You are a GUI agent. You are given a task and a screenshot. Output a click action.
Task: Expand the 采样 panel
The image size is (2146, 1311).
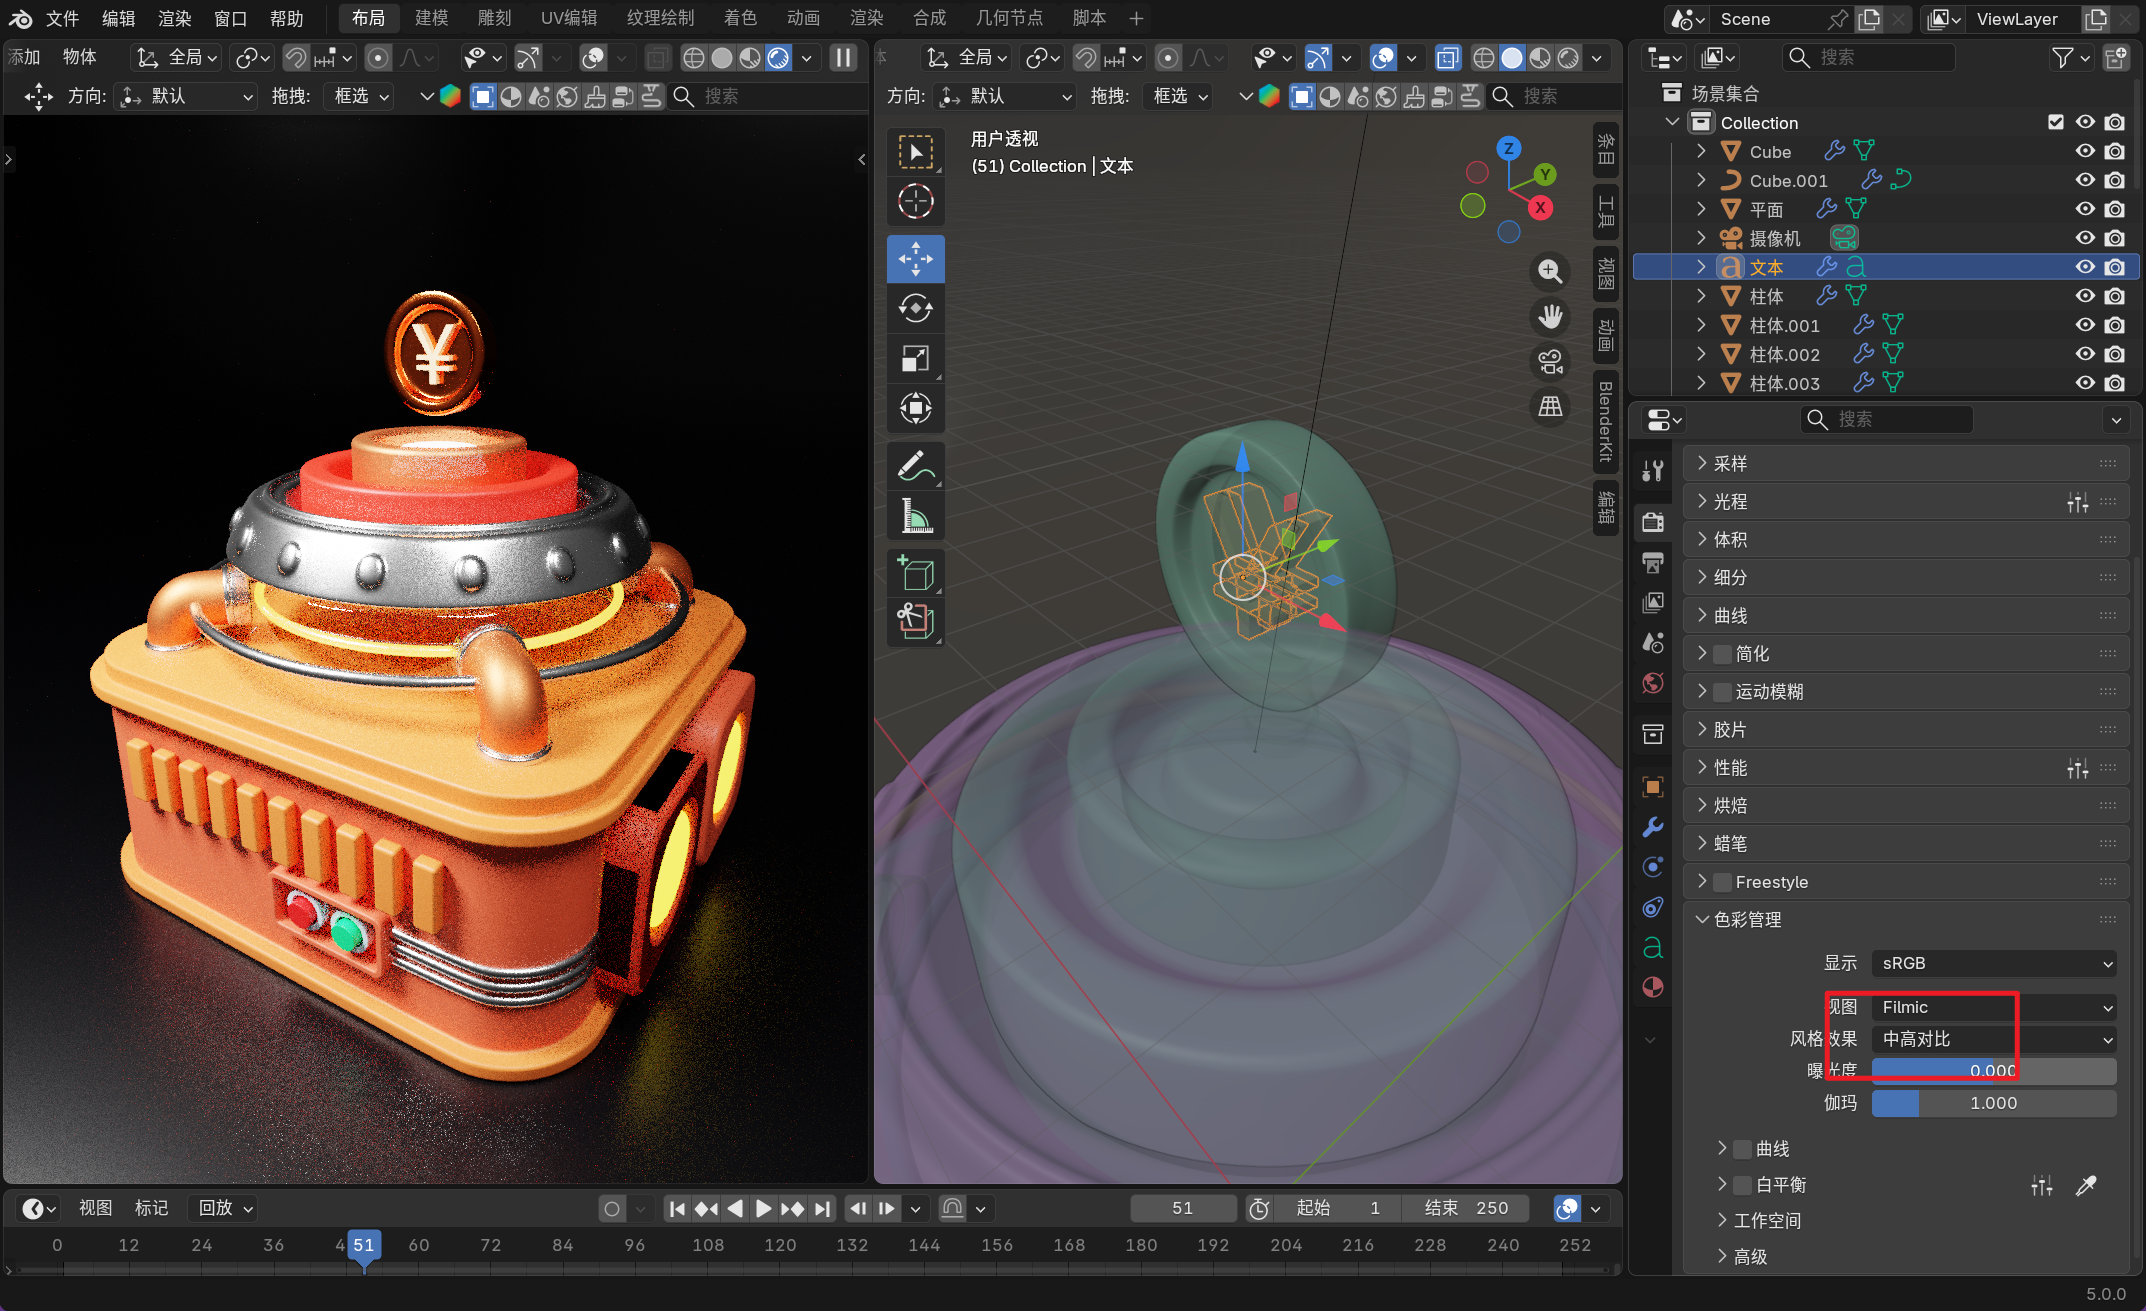[1731, 463]
